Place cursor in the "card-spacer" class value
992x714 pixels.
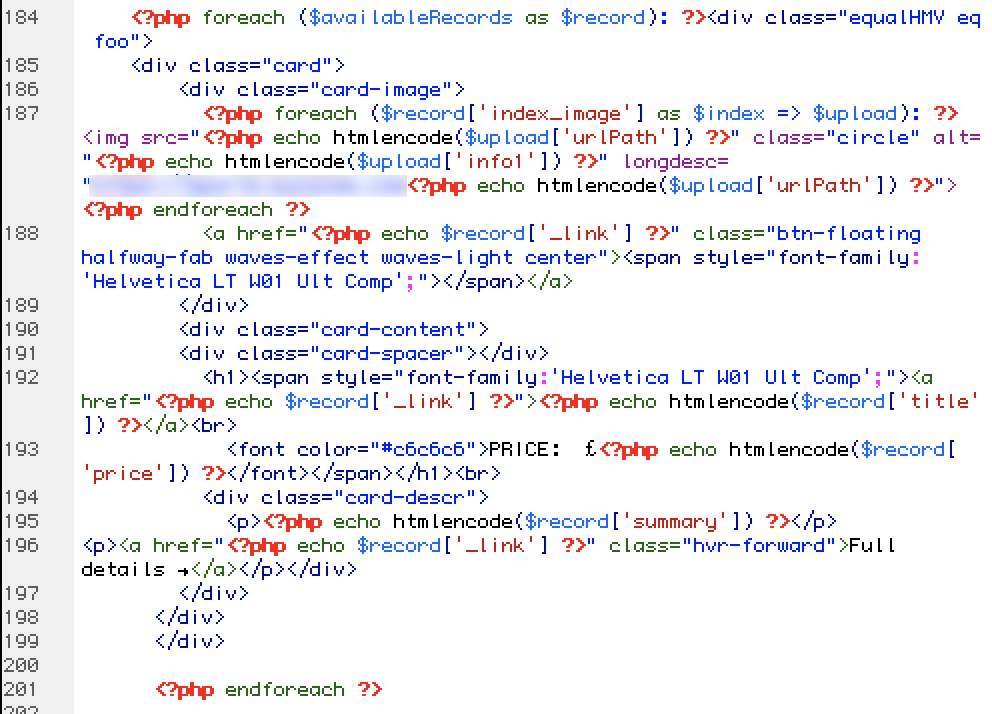tap(392, 353)
